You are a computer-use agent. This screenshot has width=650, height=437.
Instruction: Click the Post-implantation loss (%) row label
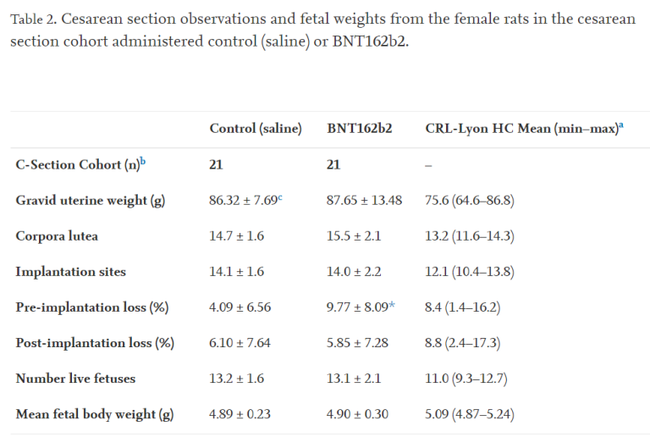tap(95, 343)
